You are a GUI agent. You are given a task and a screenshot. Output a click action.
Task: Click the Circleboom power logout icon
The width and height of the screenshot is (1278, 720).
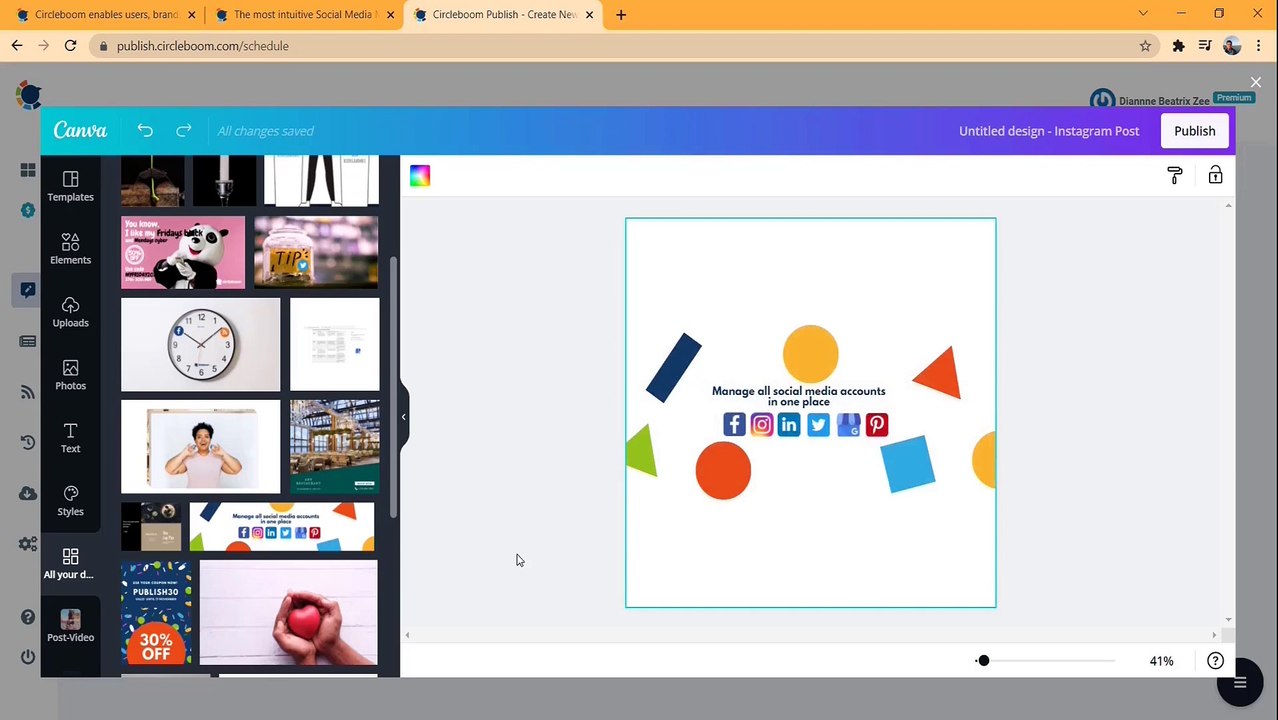coord(28,657)
